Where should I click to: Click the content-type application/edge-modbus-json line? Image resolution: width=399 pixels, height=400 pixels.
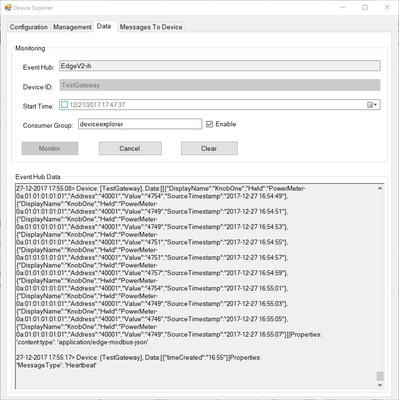click(x=82, y=342)
